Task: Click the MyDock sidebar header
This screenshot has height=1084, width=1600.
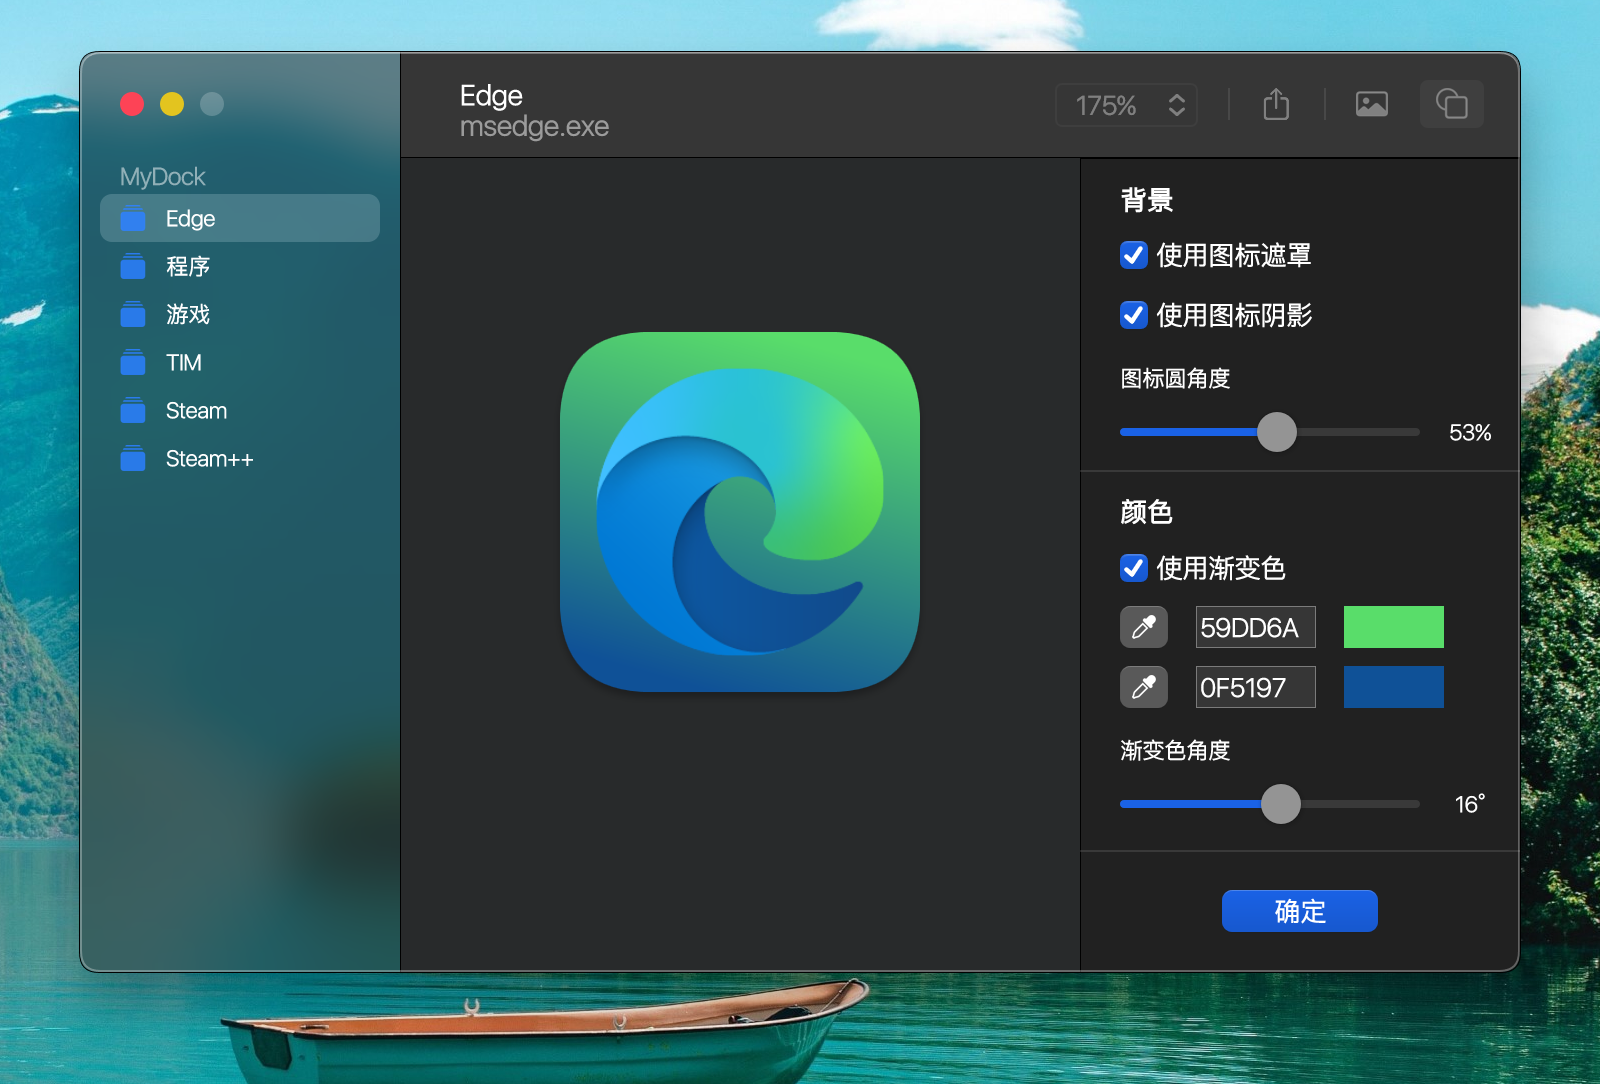Action: (x=162, y=177)
